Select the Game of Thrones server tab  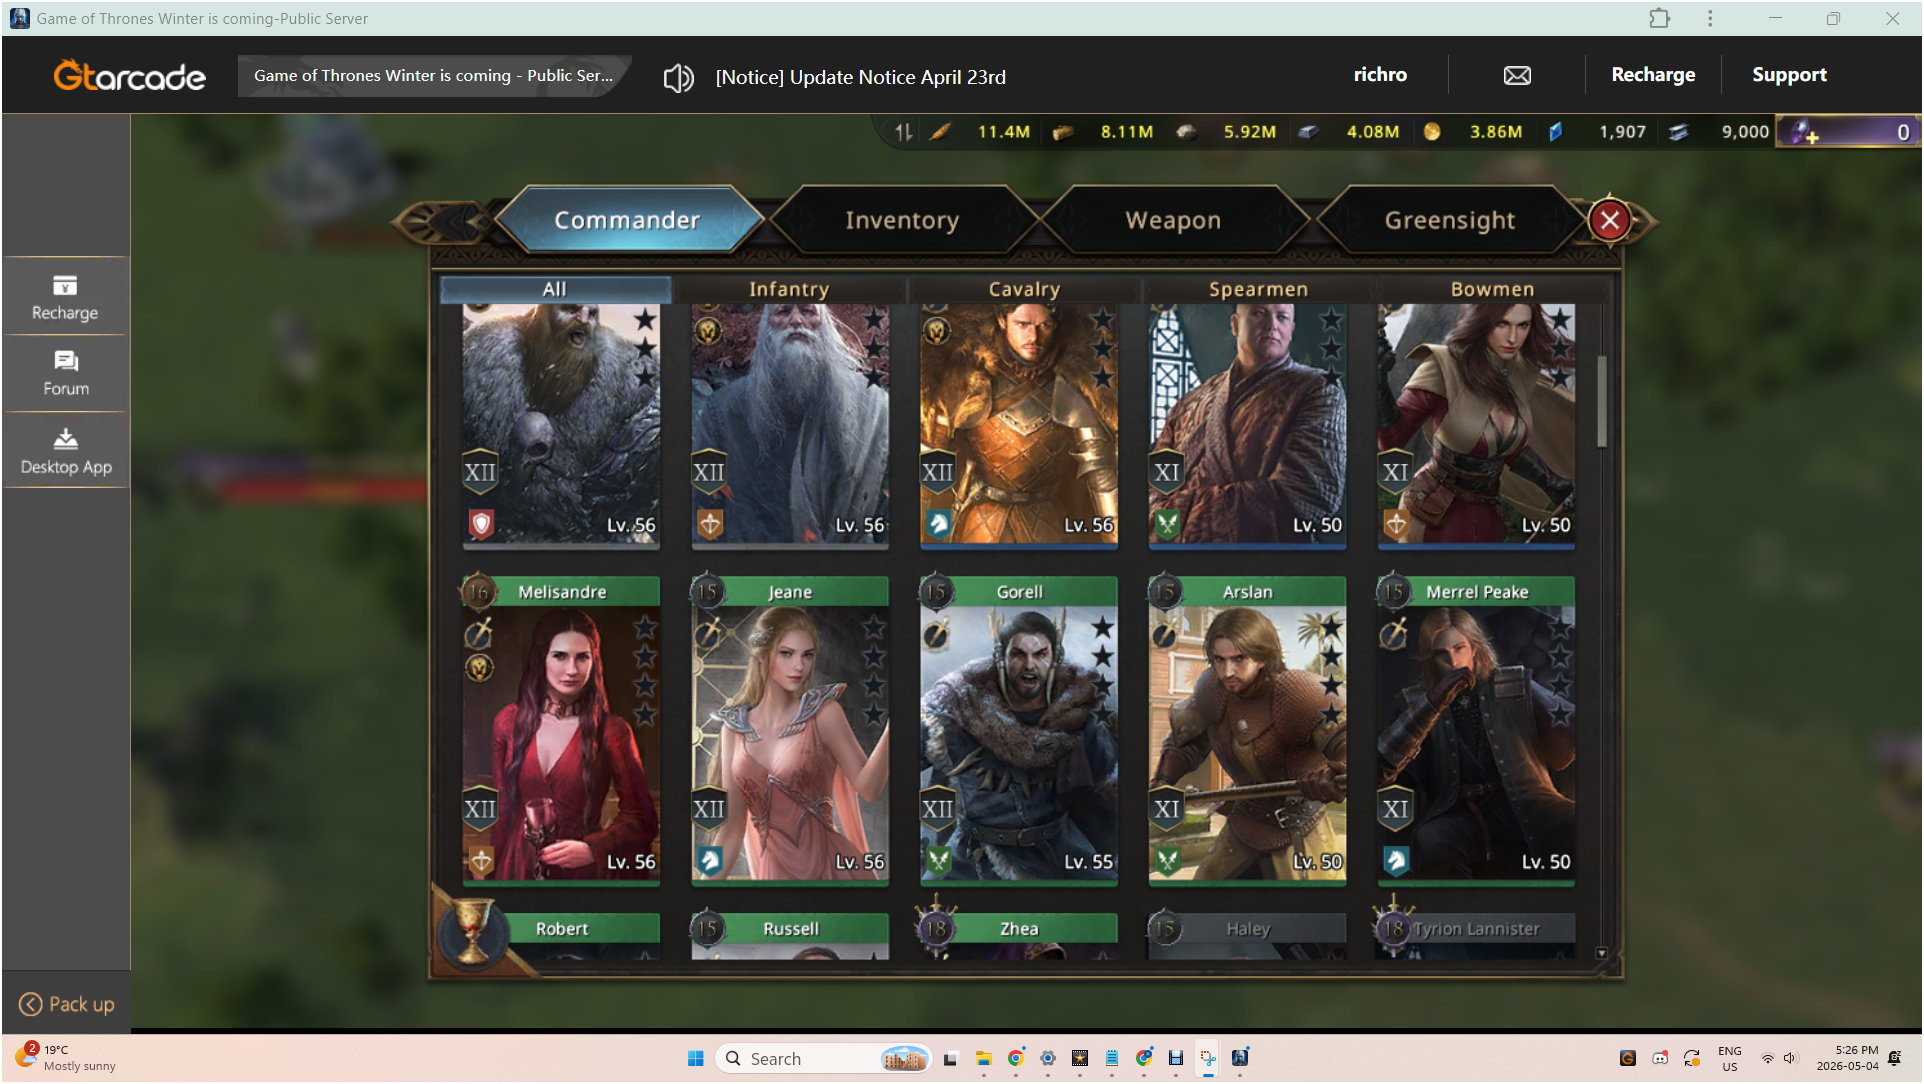(x=433, y=76)
